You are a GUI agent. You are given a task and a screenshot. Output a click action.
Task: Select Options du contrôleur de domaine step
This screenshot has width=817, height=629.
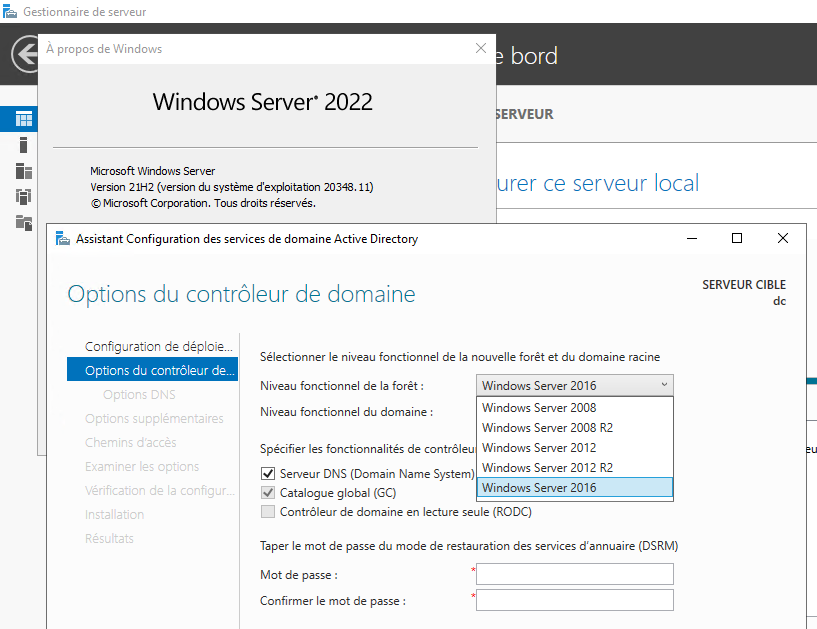click(x=153, y=370)
